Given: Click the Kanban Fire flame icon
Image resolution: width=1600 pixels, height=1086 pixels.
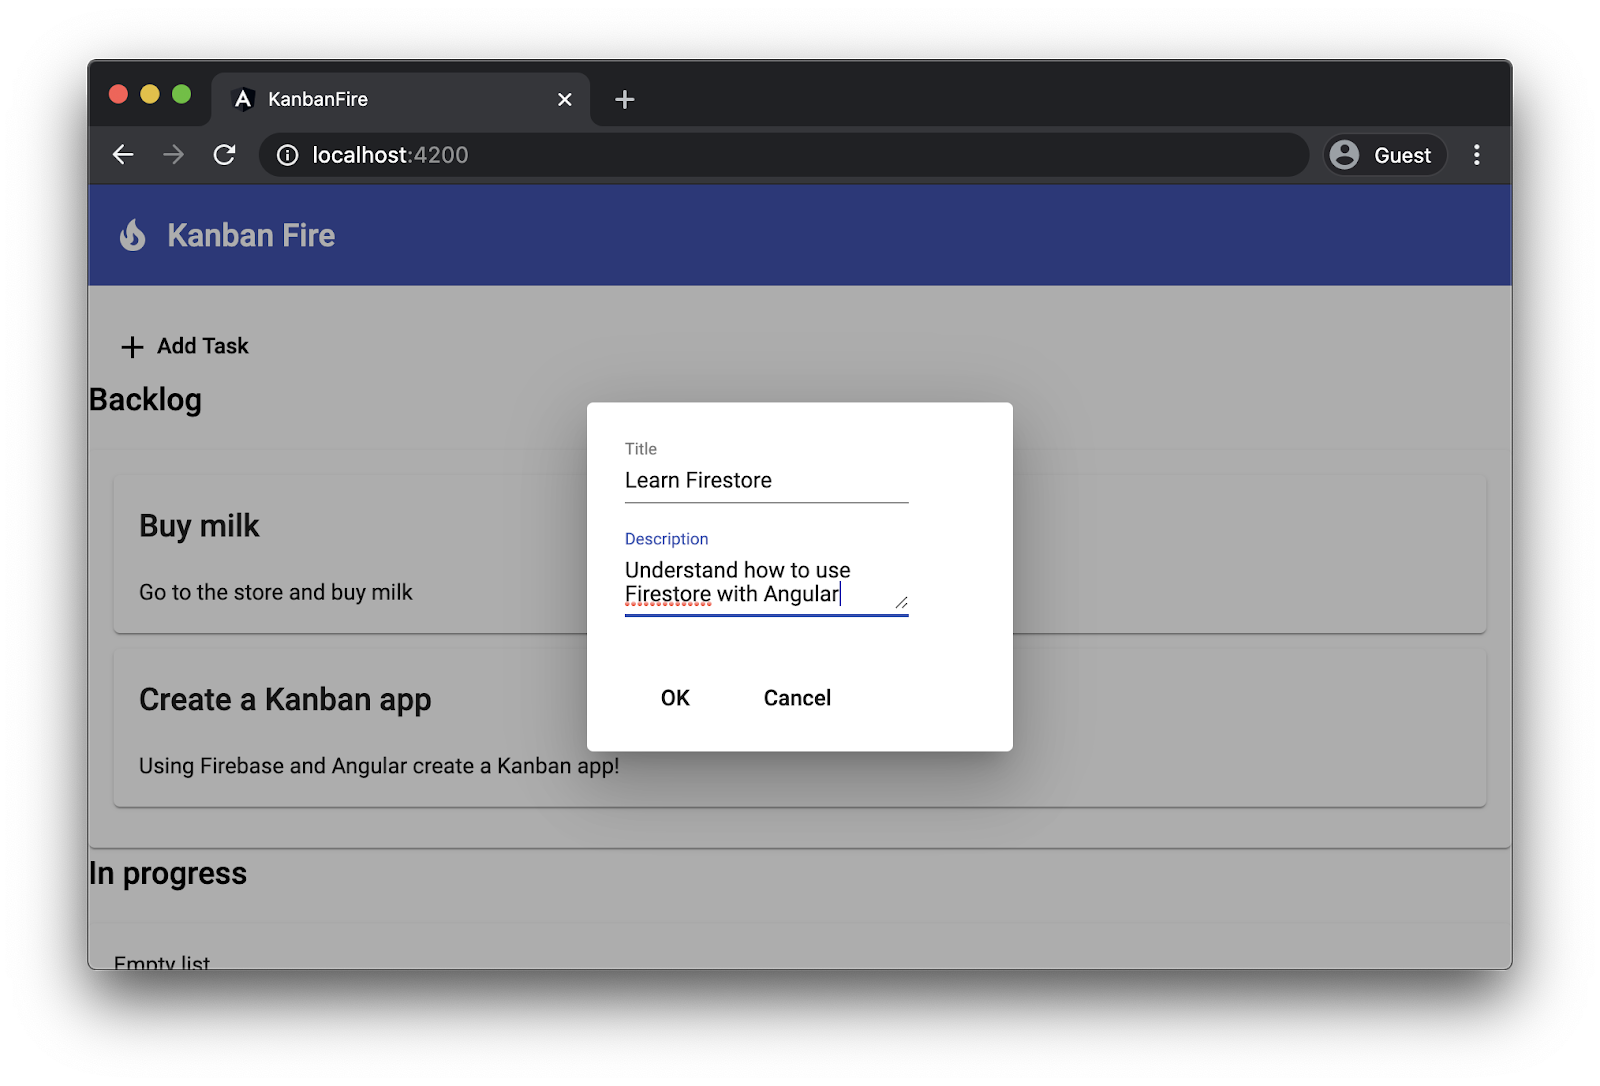Looking at the screenshot, I should pos(133,236).
